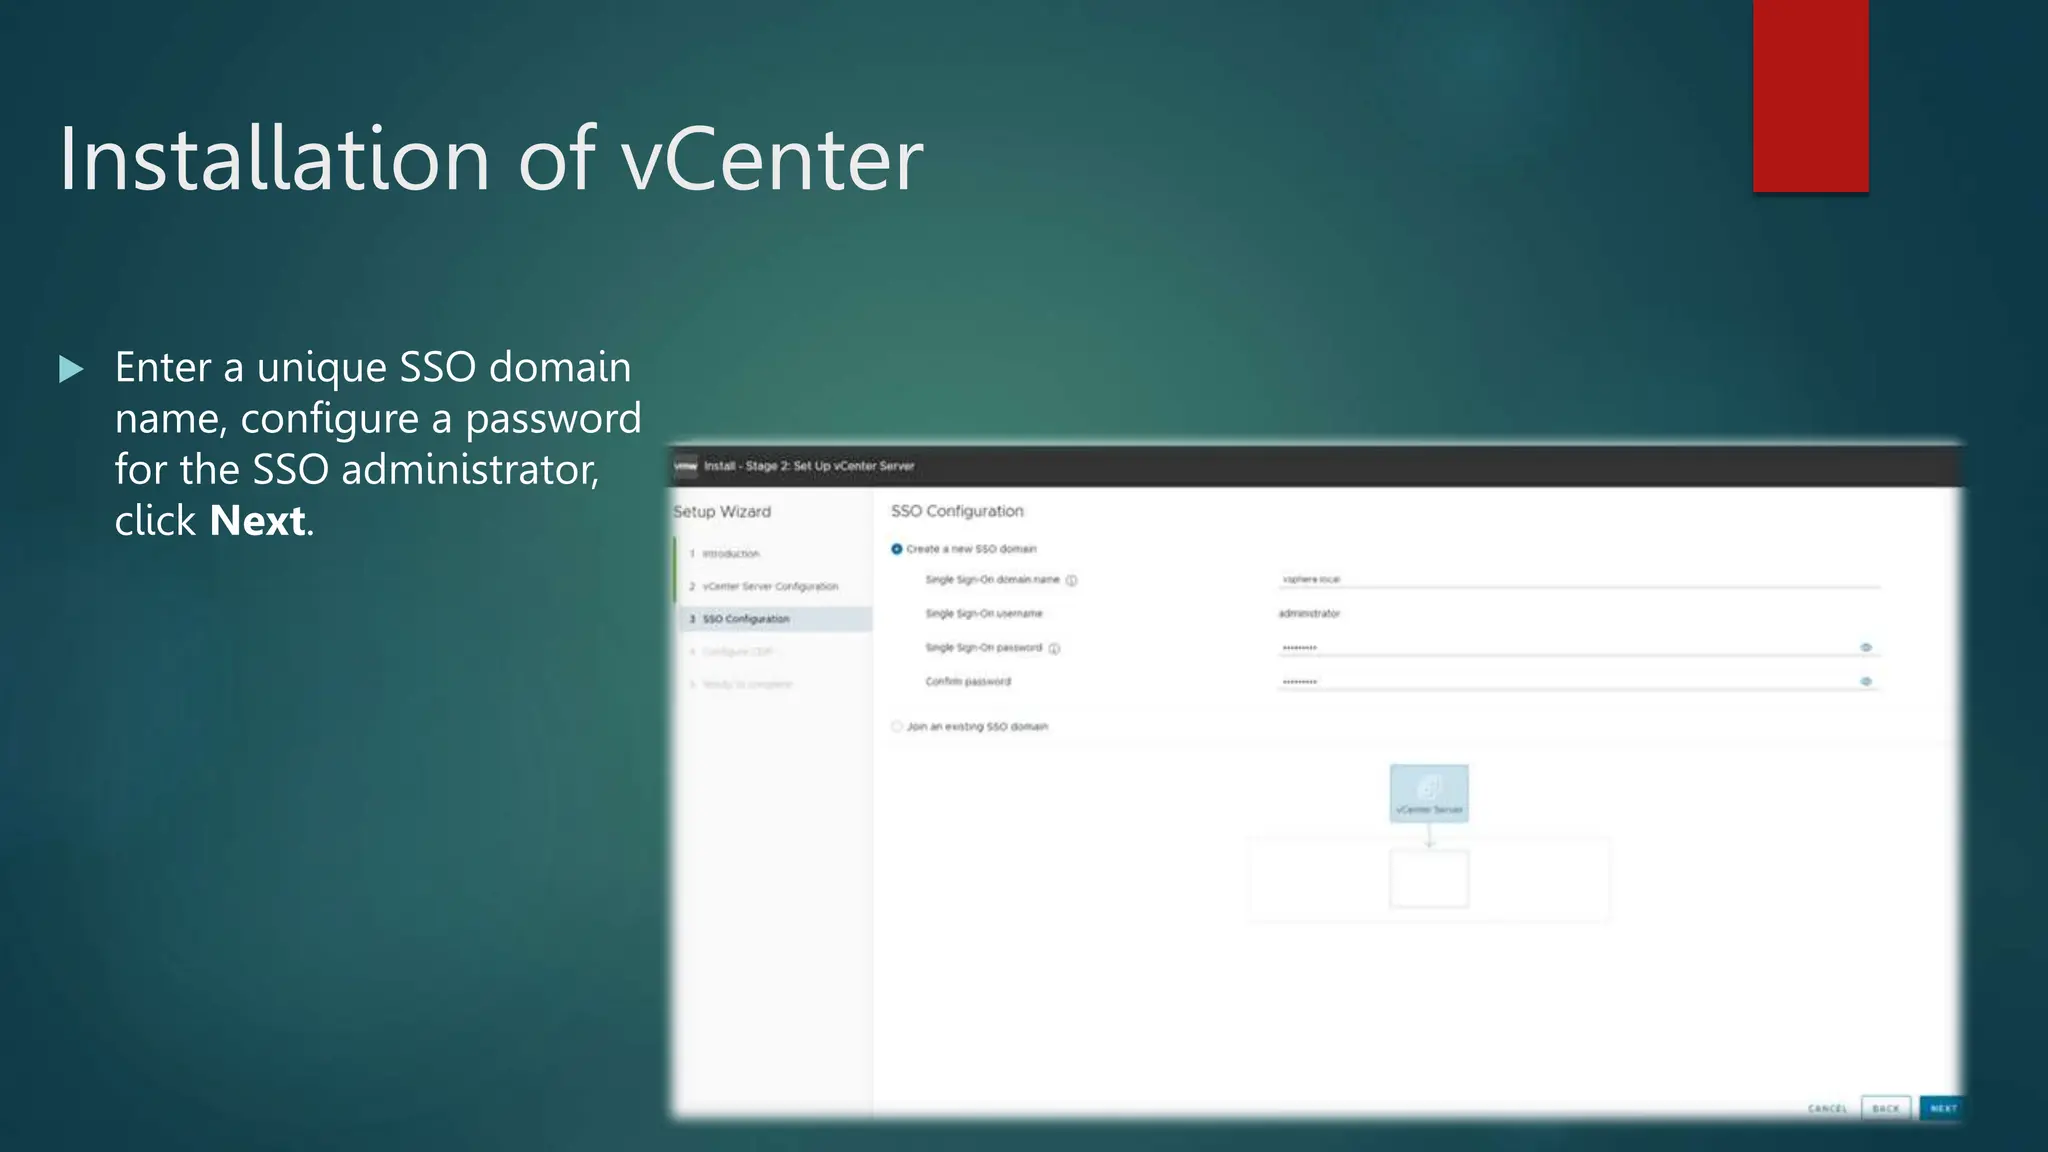Screen dimensions: 2048x1152
Task: Show the Confirm password with eye icon
Action: tap(1866, 682)
